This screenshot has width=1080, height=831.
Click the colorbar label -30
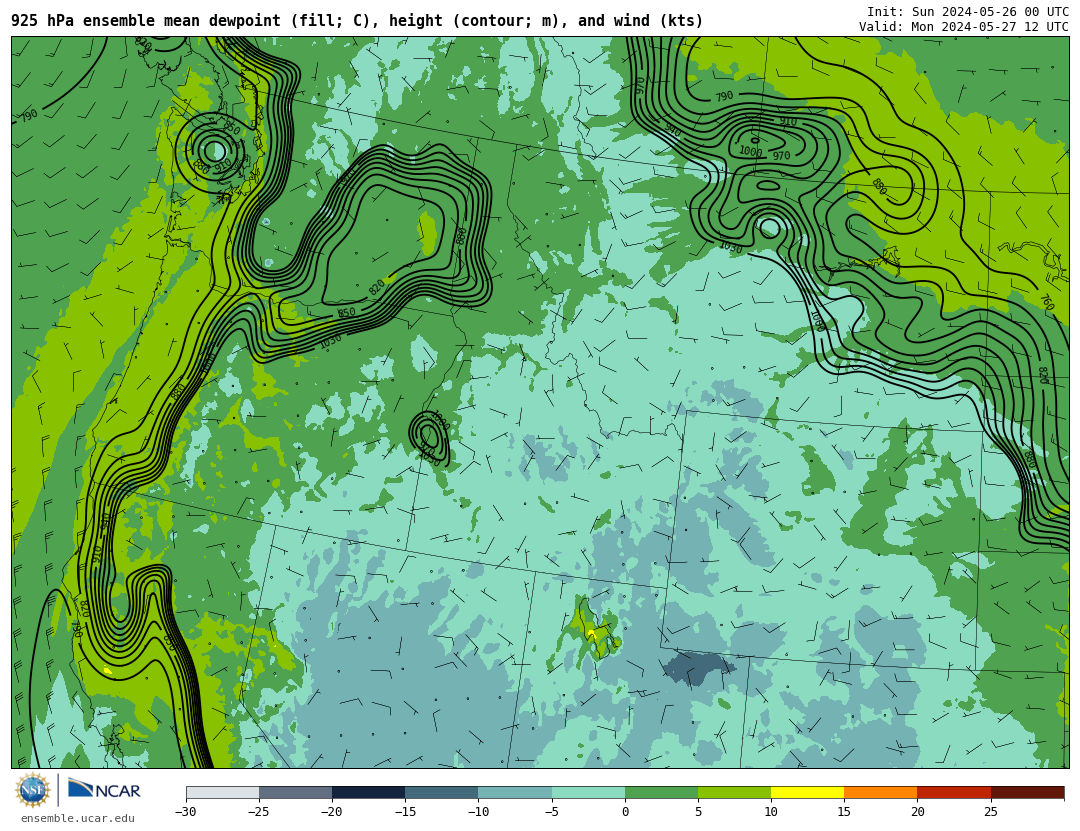click(x=185, y=812)
